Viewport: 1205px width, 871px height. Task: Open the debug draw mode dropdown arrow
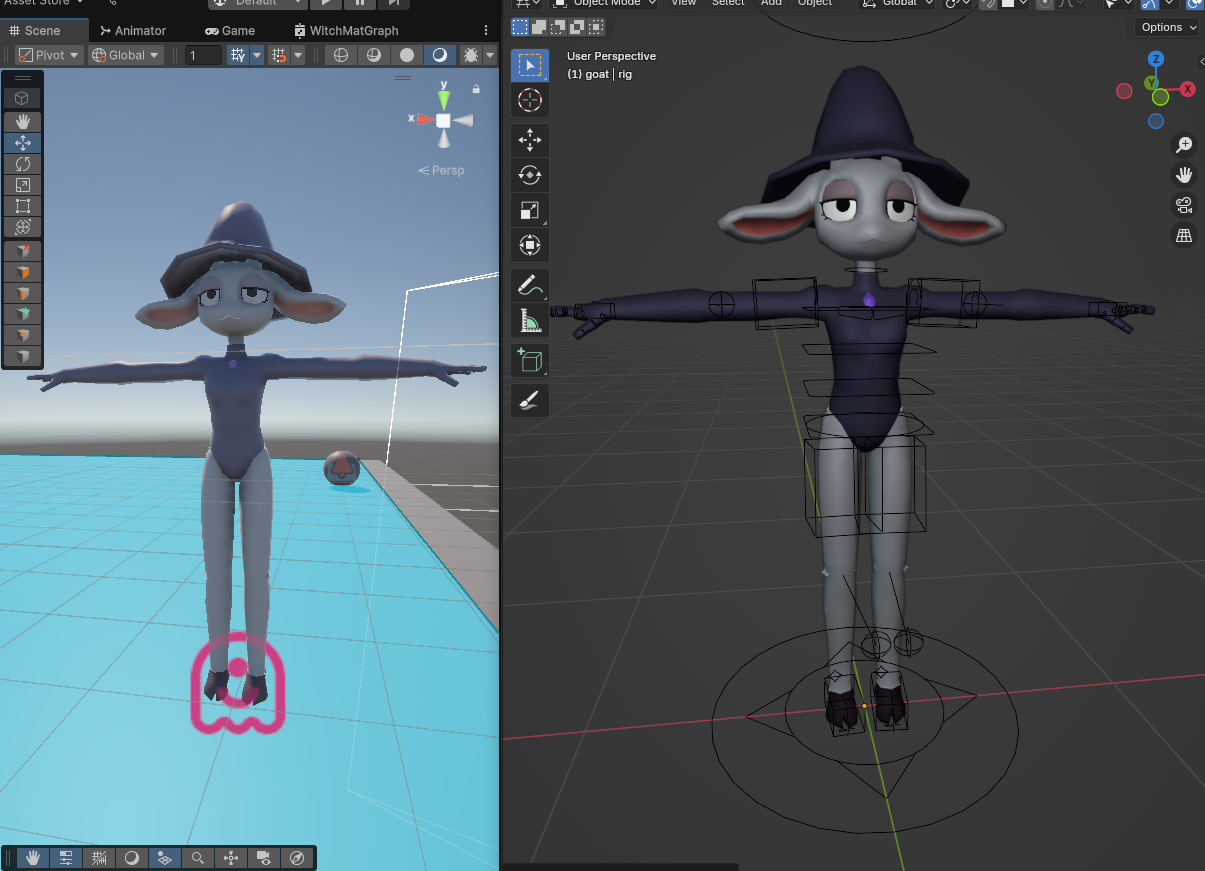[489, 55]
